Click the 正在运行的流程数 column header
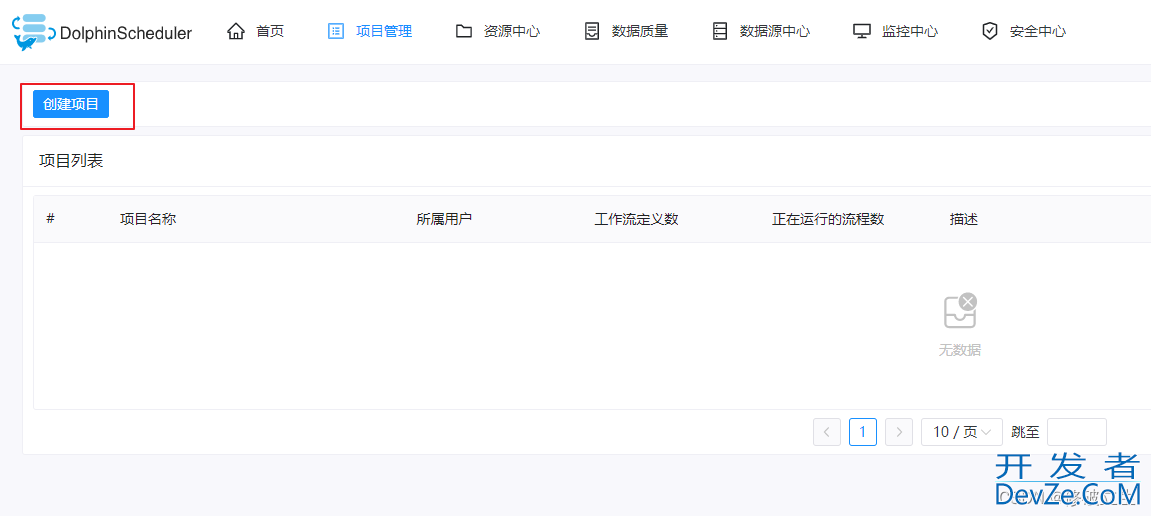 [828, 219]
